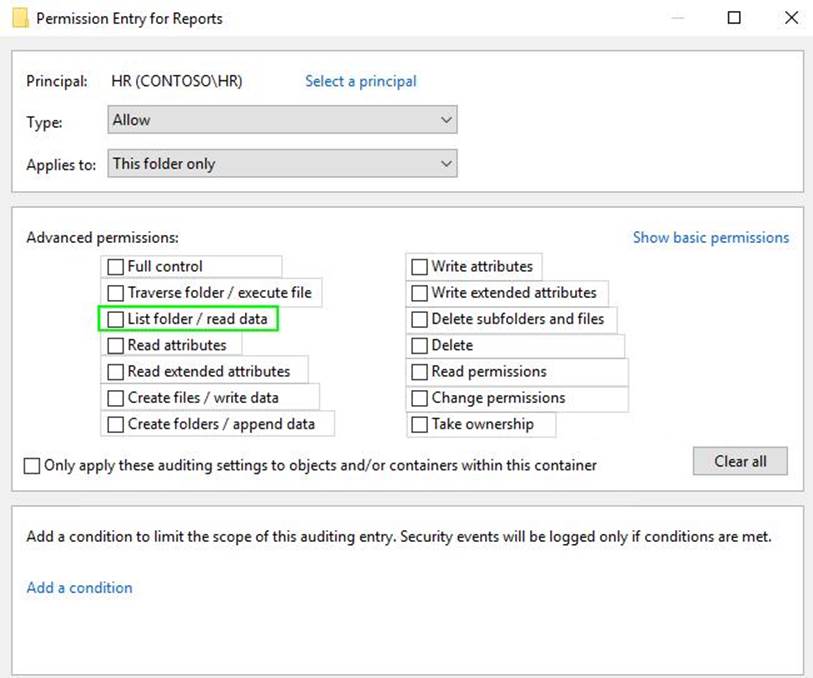The height and width of the screenshot is (678, 813).
Task: Enable Create folders / append data
Action: tap(116, 424)
